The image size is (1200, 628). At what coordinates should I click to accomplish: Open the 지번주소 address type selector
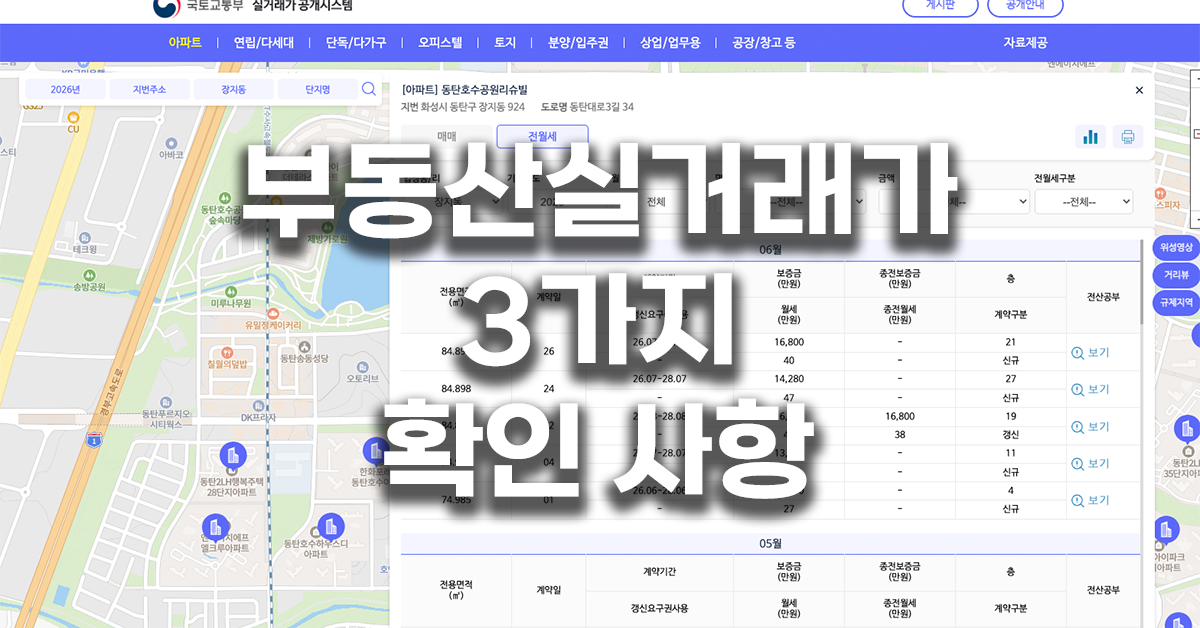(150, 89)
